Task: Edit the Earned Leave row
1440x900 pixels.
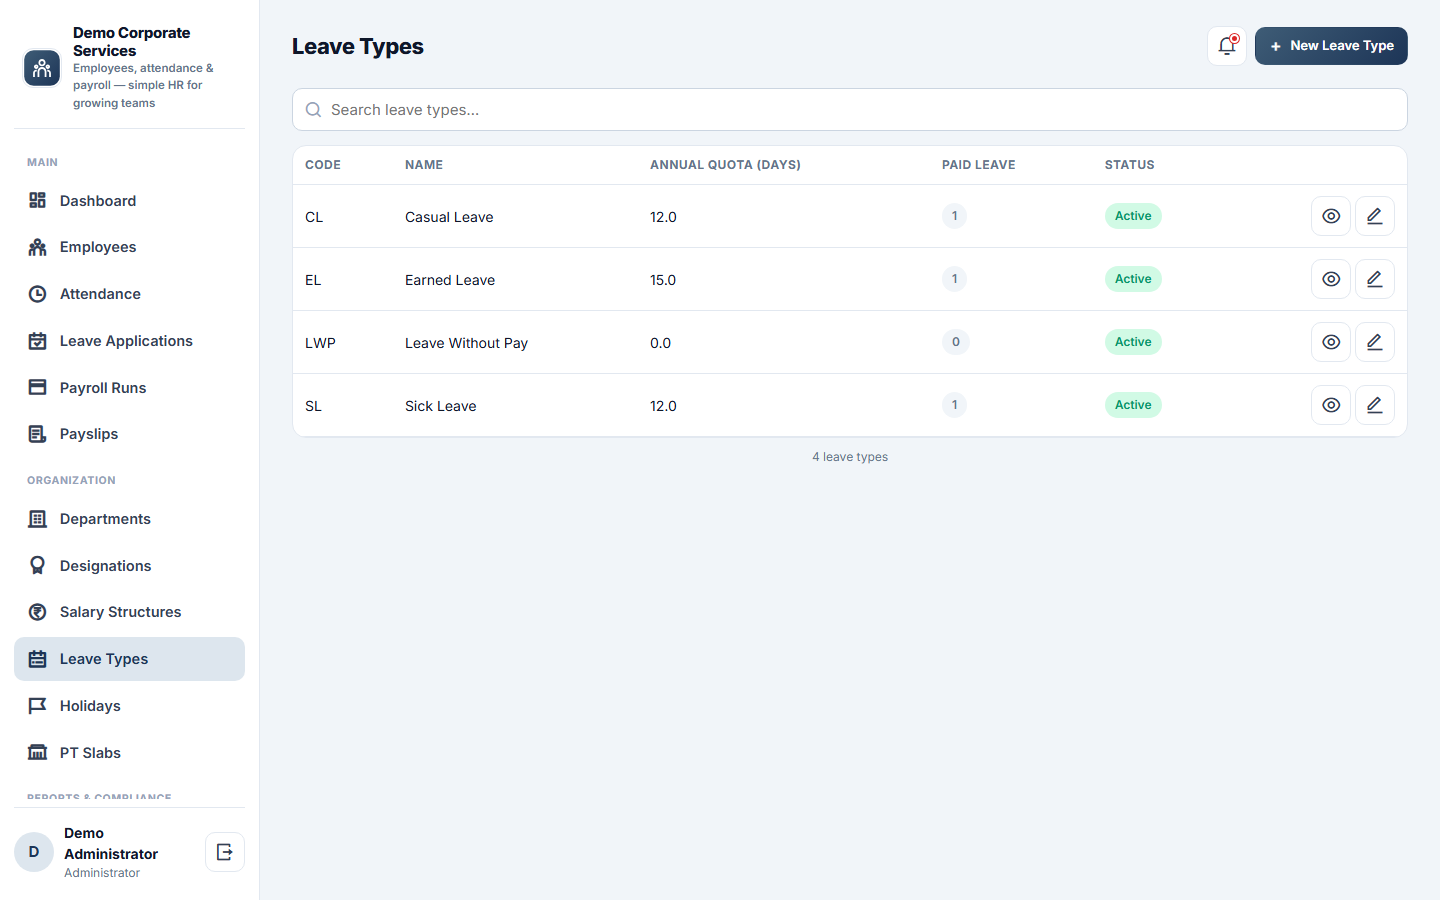Action: click(1375, 279)
